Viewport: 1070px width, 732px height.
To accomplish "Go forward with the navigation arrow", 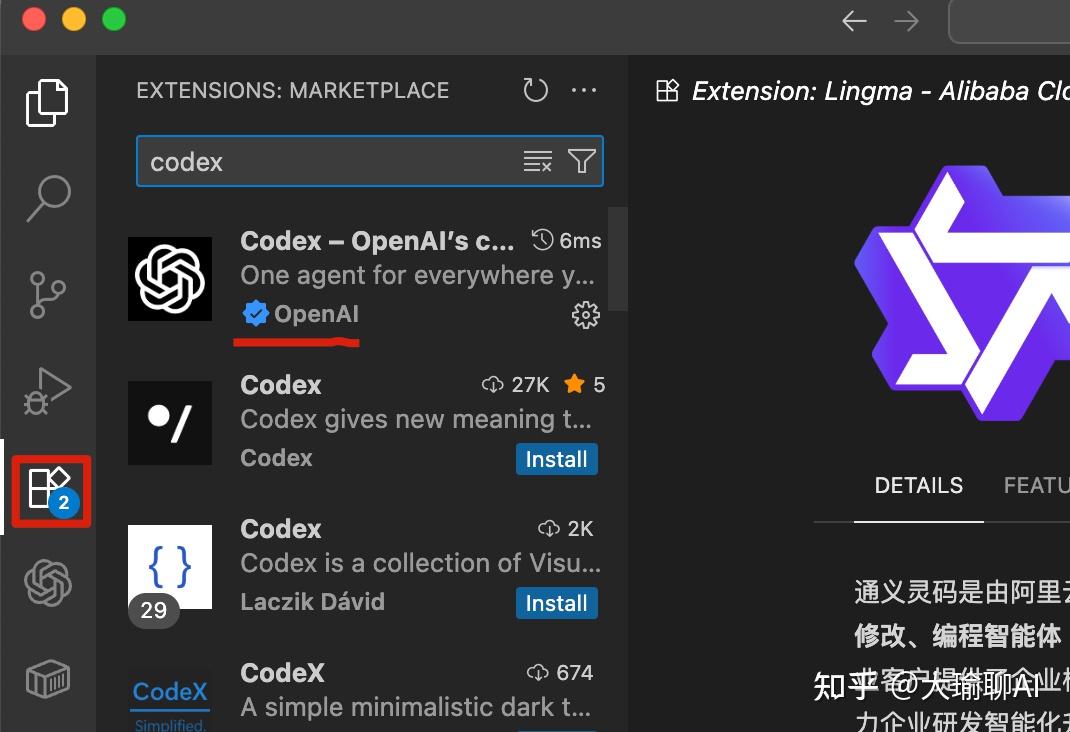I will tap(906, 21).
